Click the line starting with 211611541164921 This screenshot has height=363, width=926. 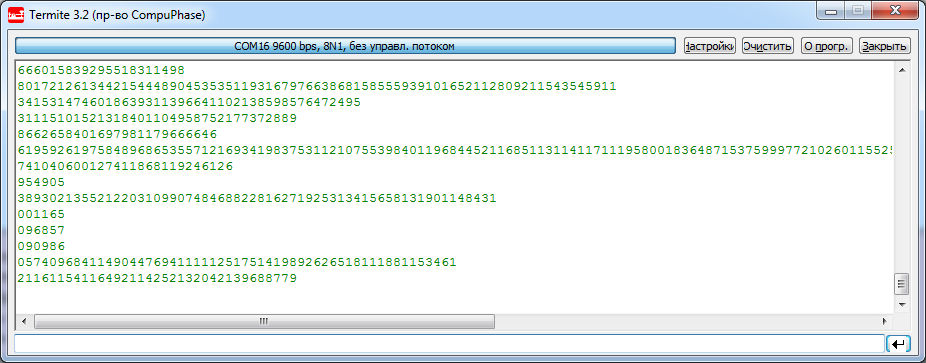tap(157, 278)
